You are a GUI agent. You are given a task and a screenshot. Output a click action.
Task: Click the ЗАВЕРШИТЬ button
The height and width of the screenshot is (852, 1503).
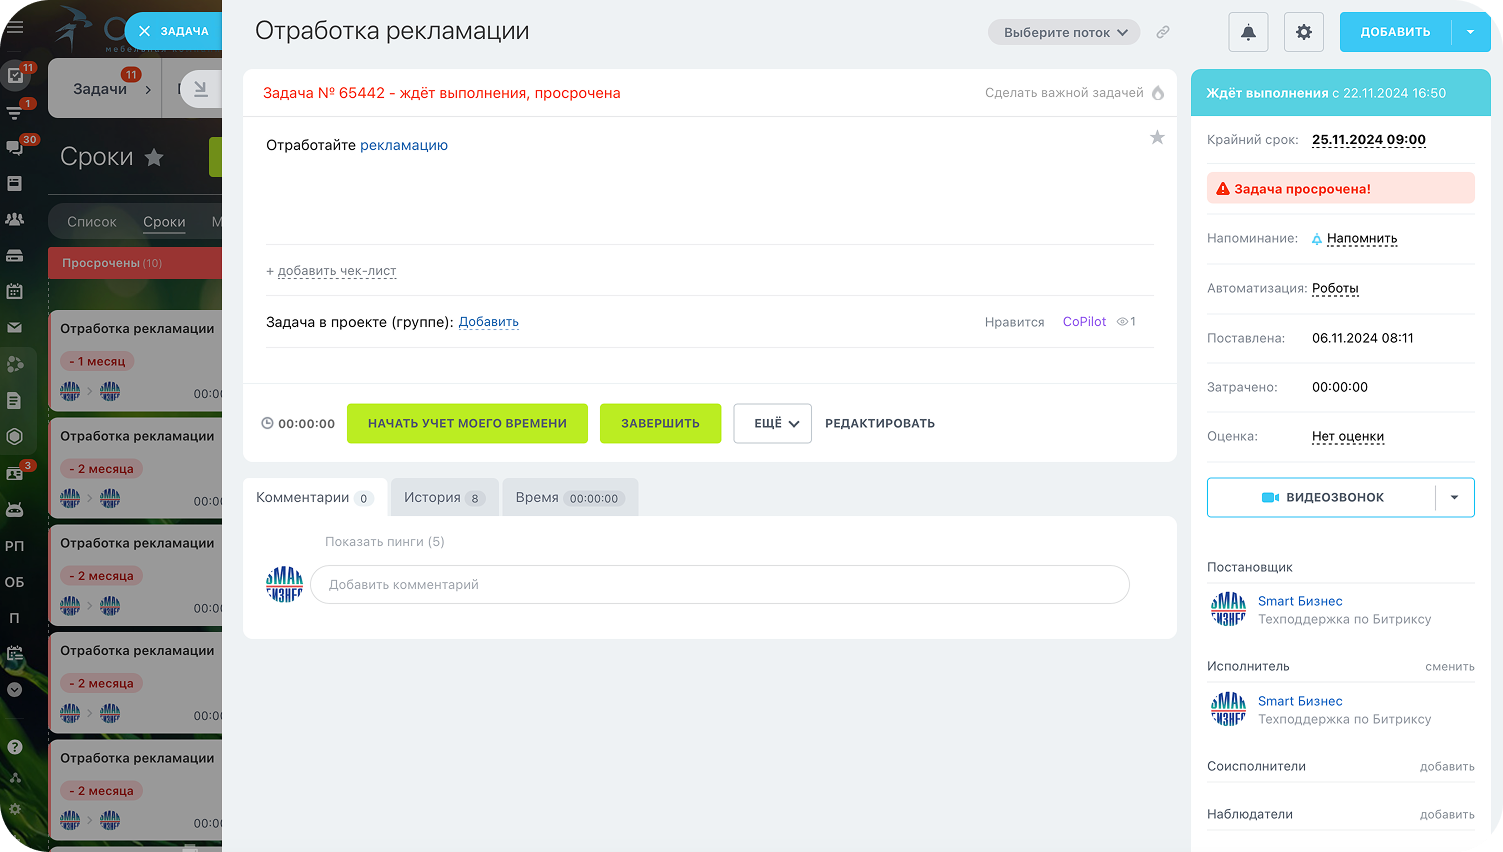[x=660, y=423]
